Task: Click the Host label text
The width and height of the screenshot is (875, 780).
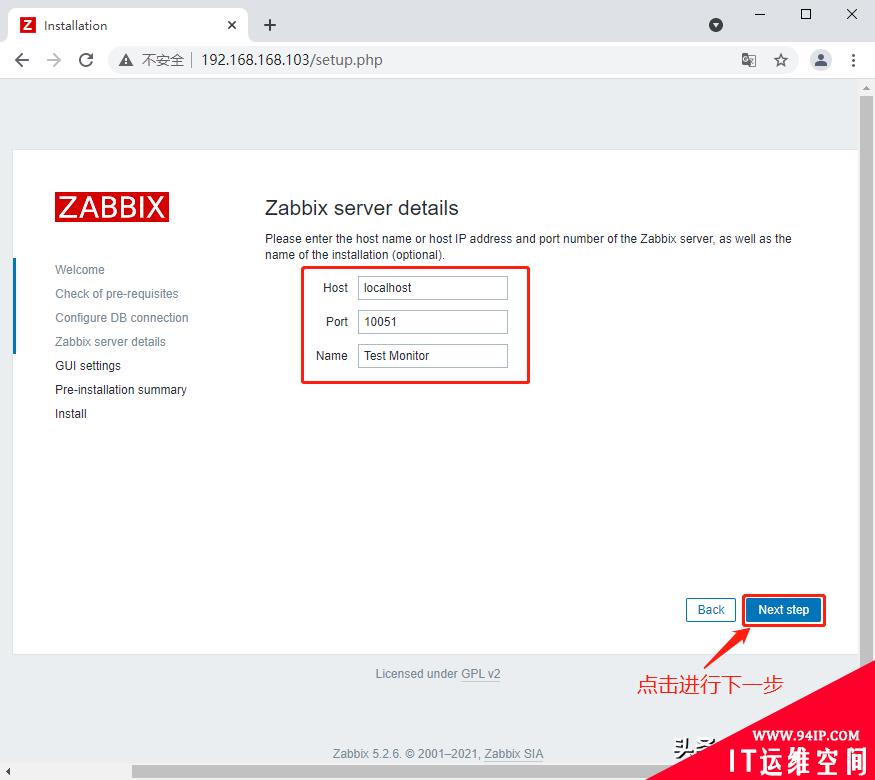Action: click(x=335, y=288)
